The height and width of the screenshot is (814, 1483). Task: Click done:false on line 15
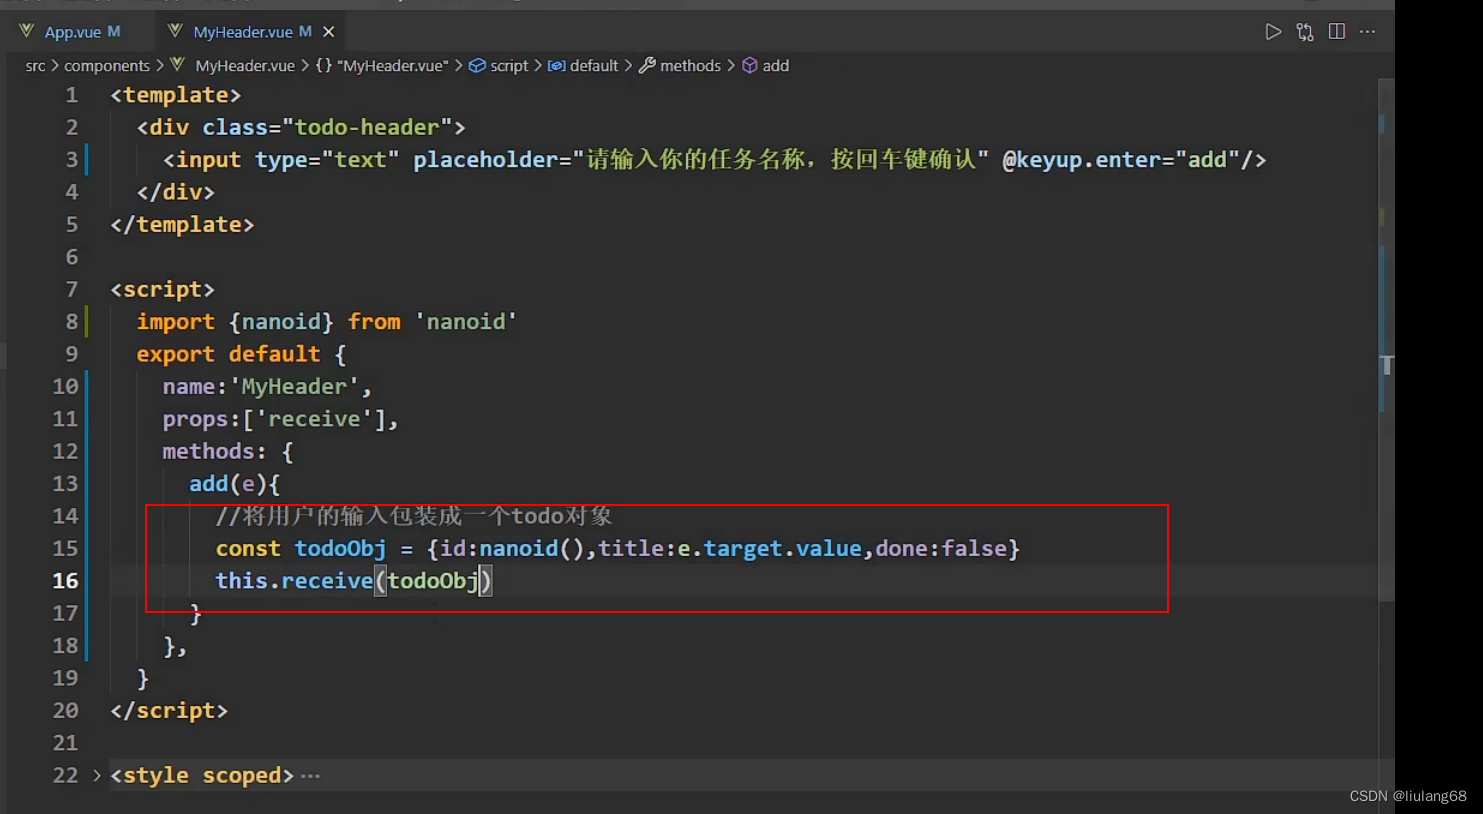[x=941, y=549]
